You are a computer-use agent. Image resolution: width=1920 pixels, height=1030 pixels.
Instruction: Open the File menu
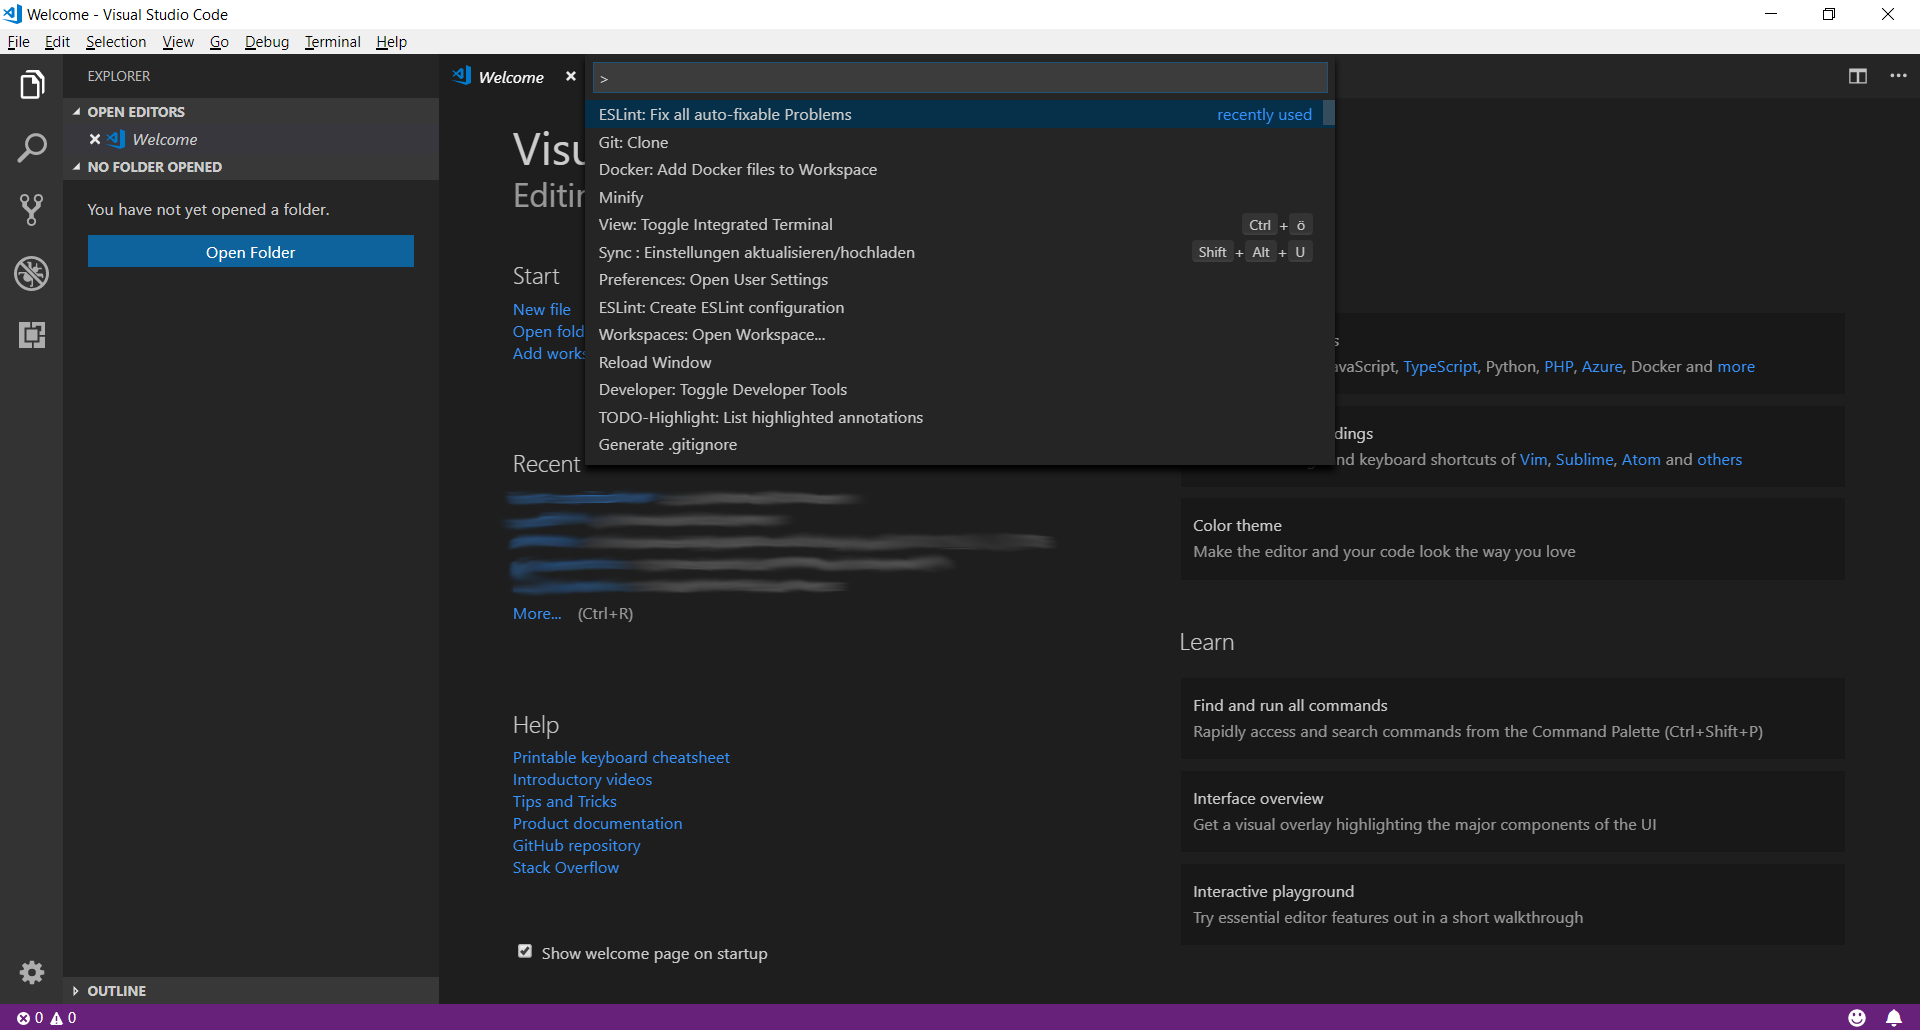pos(18,42)
